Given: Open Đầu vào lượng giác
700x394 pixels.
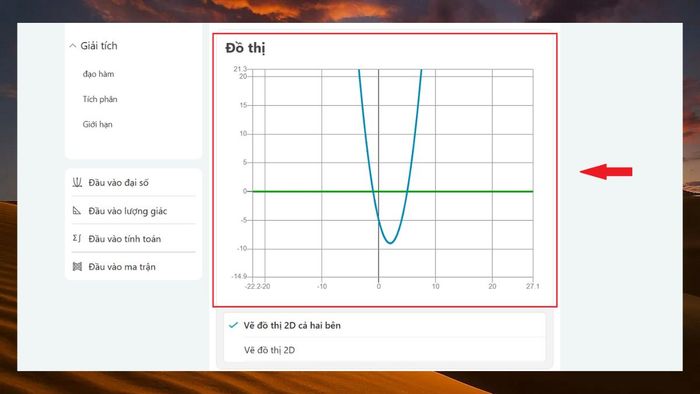Looking at the screenshot, I should click(x=128, y=211).
